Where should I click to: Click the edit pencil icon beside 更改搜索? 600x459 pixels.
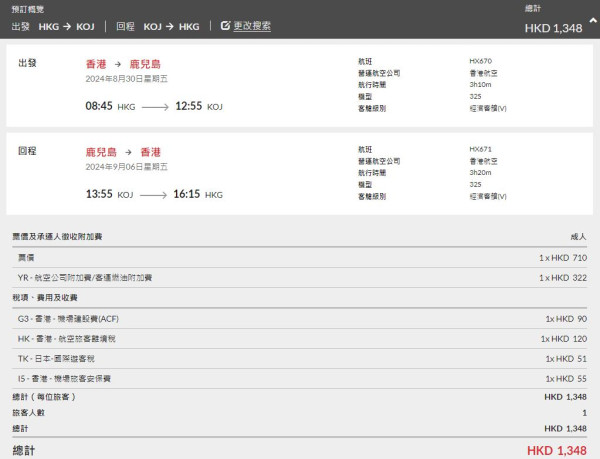225,26
